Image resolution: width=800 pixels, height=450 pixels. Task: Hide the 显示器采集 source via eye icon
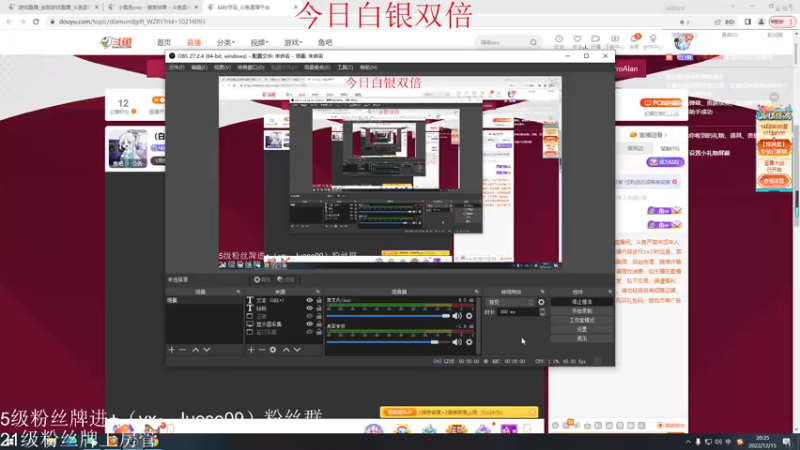(309, 324)
